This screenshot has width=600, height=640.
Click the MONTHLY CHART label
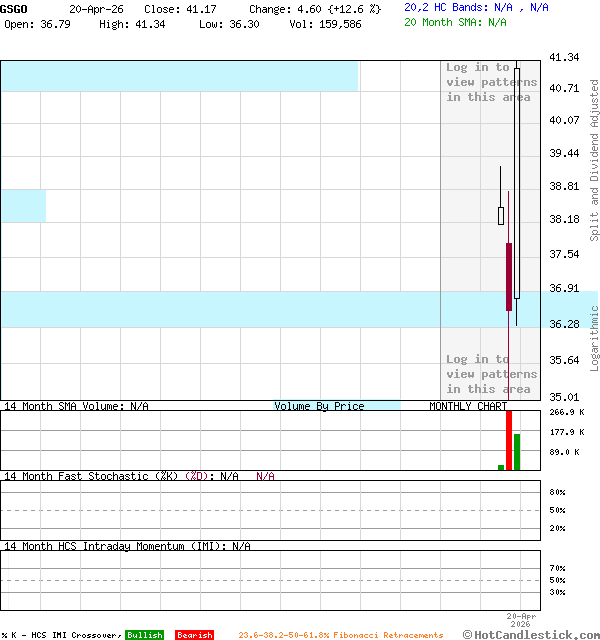click(x=468, y=406)
